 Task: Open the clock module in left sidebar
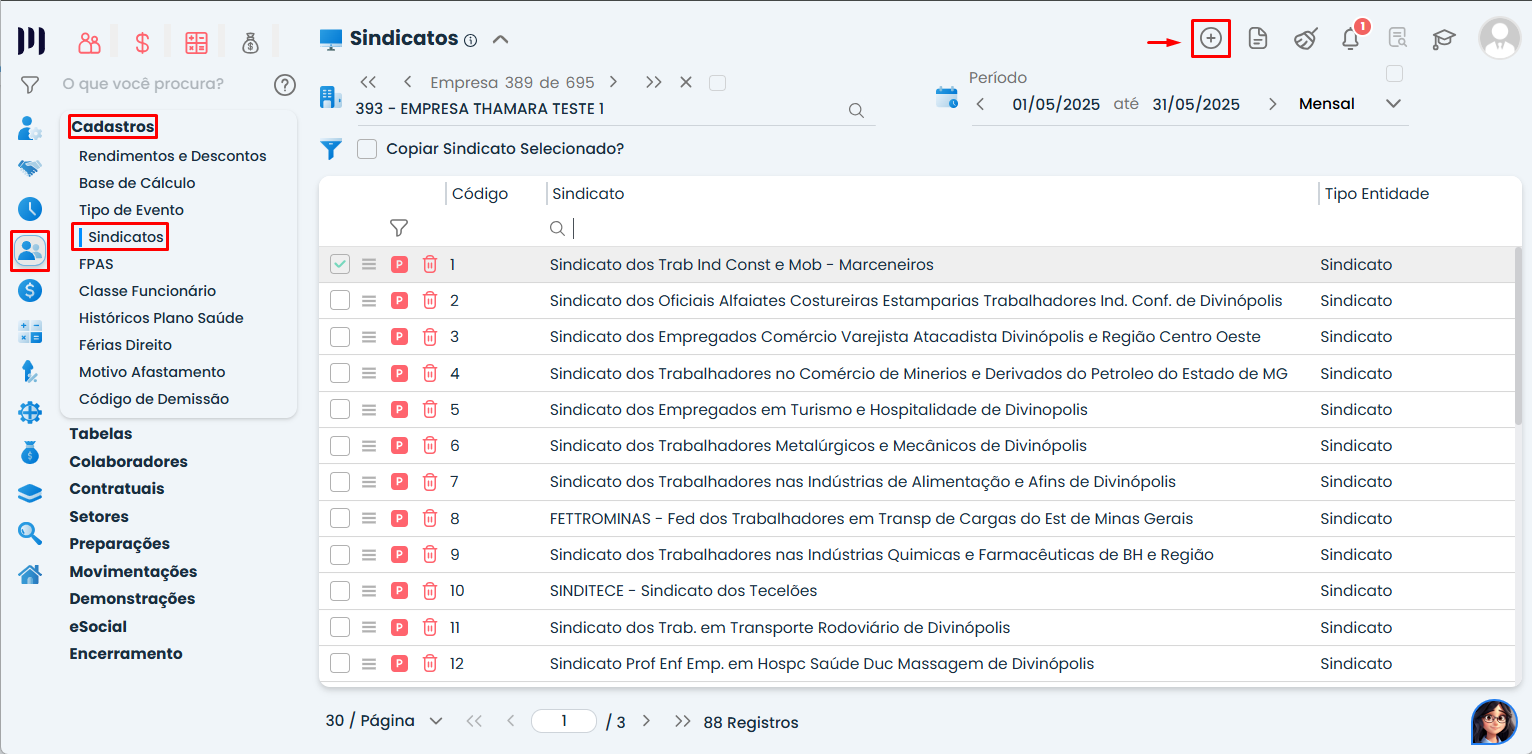pos(30,209)
